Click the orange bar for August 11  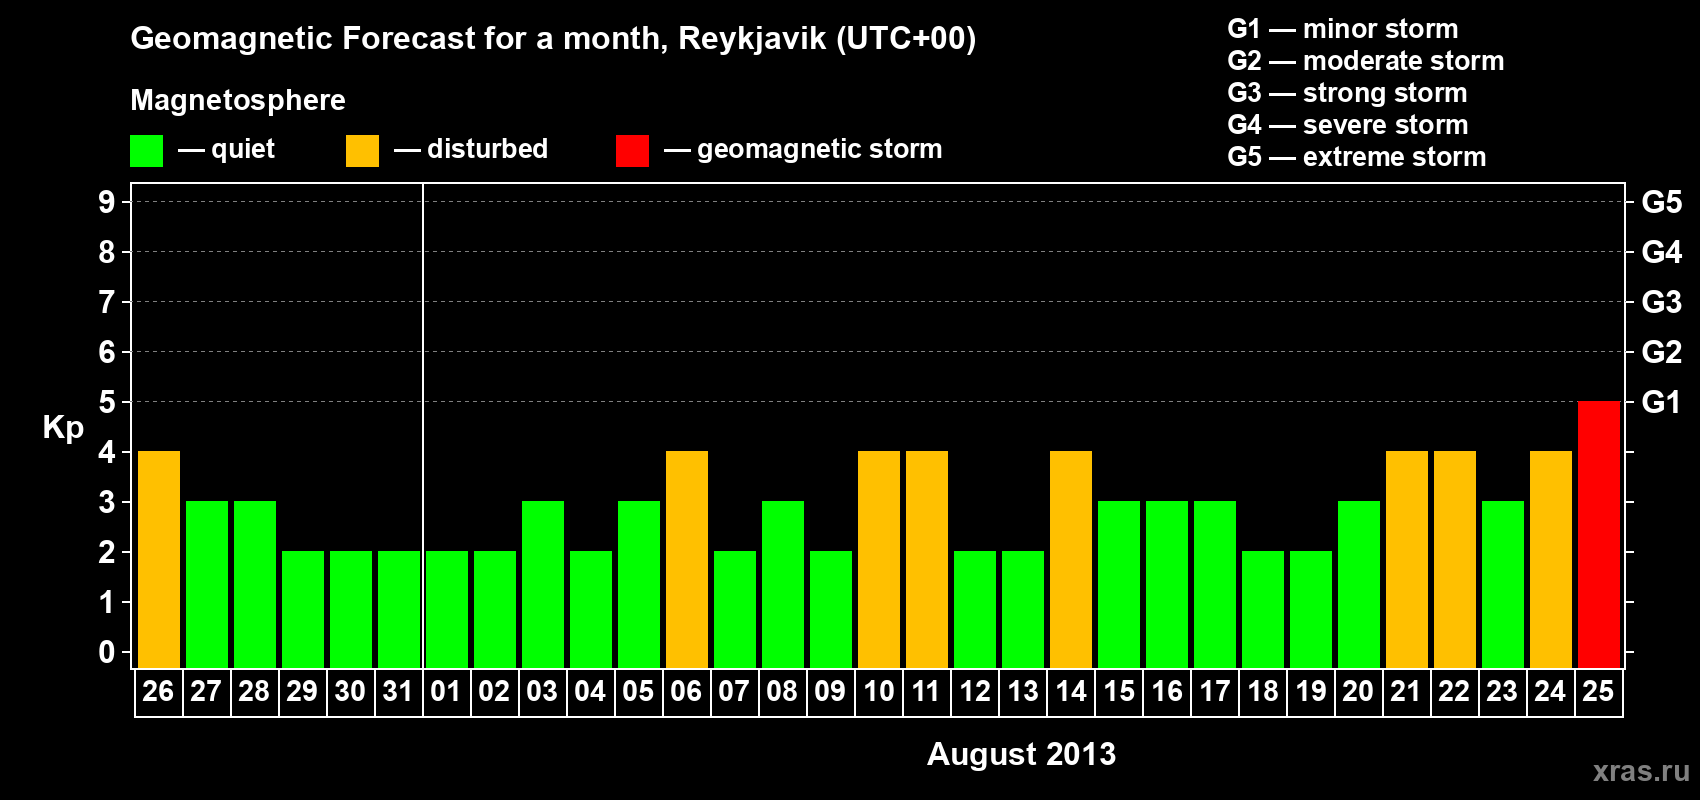927,559
